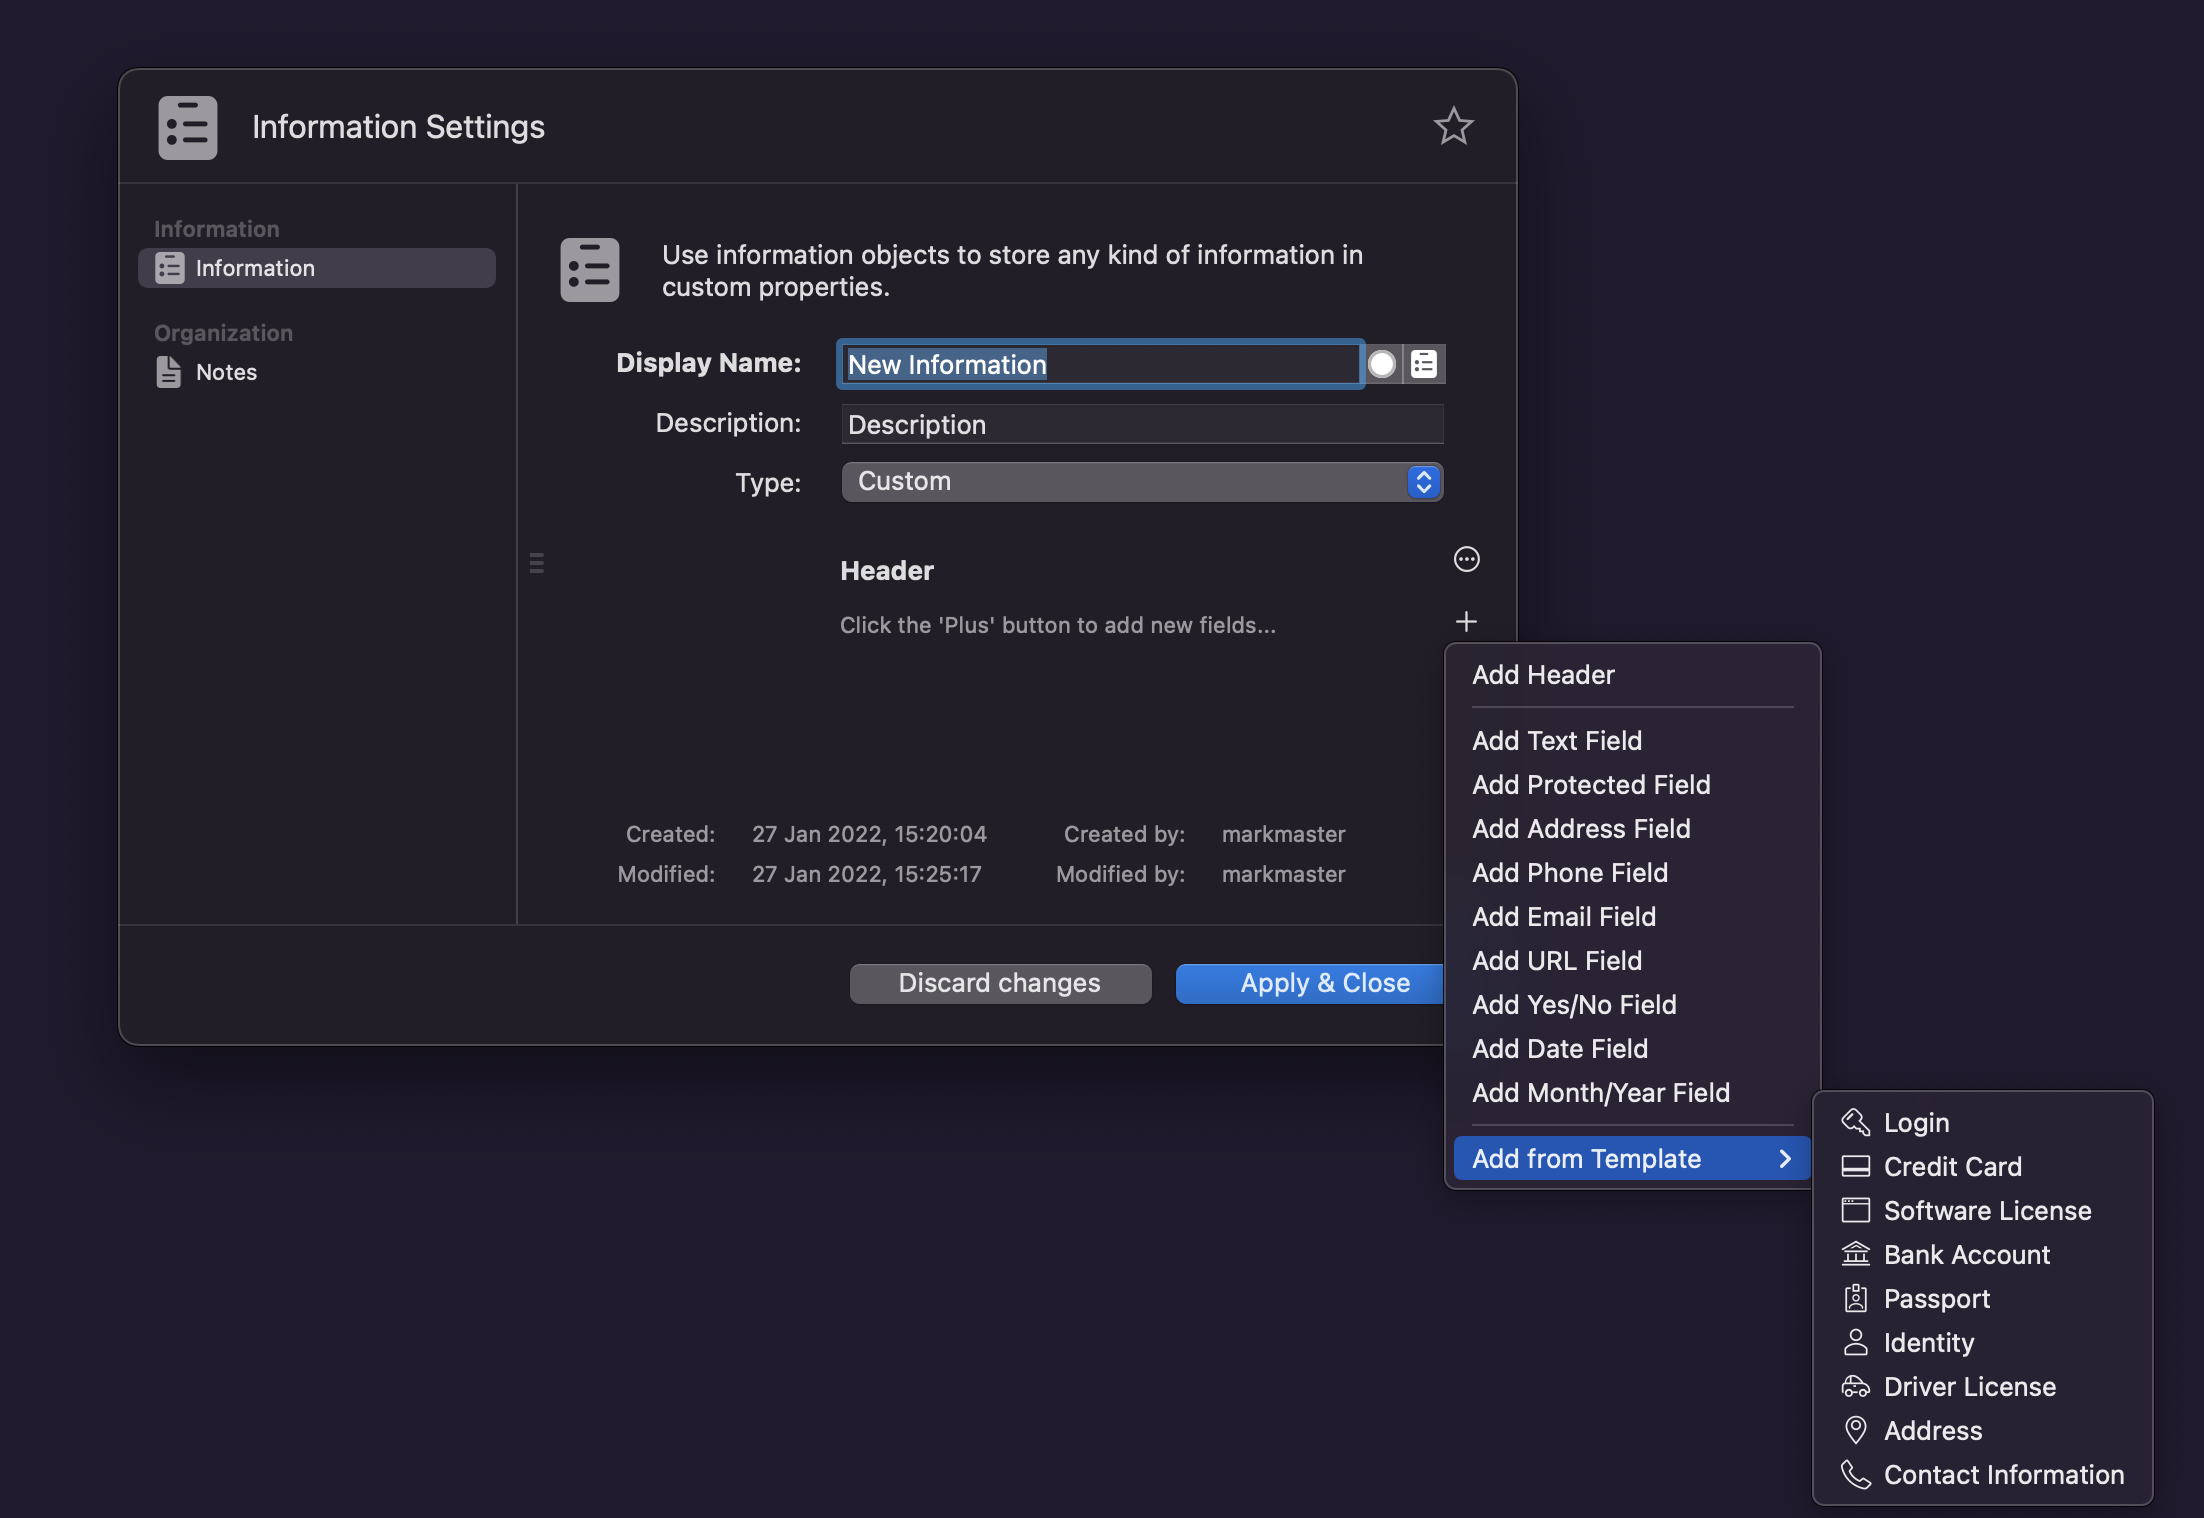
Task: Click the Discard changes button
Action: (x=999, y=983)
